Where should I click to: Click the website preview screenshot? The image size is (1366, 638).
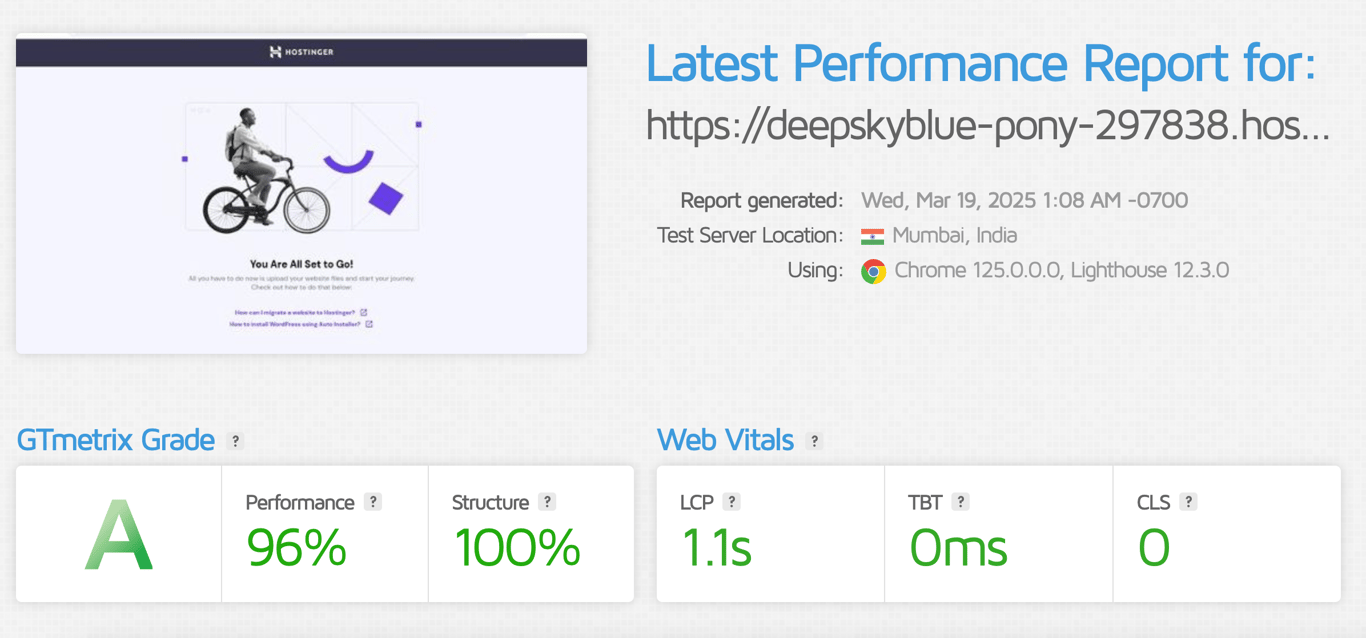pyautogui.click(x=301, y=193)
